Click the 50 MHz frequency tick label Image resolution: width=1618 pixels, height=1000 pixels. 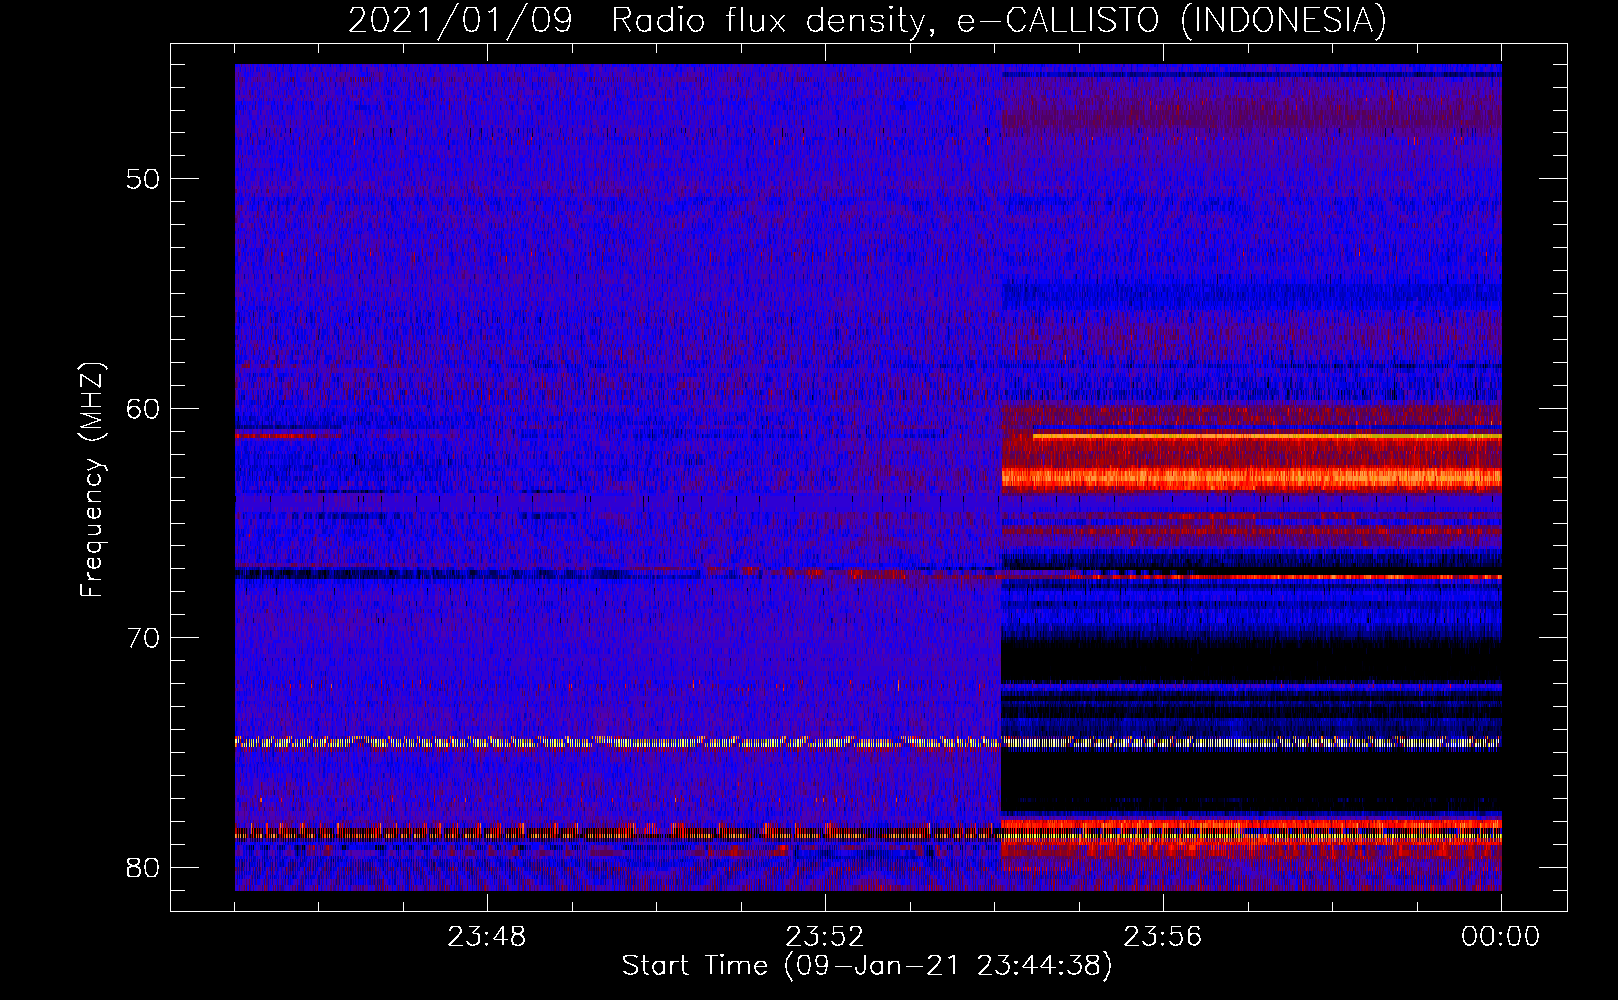143,179
